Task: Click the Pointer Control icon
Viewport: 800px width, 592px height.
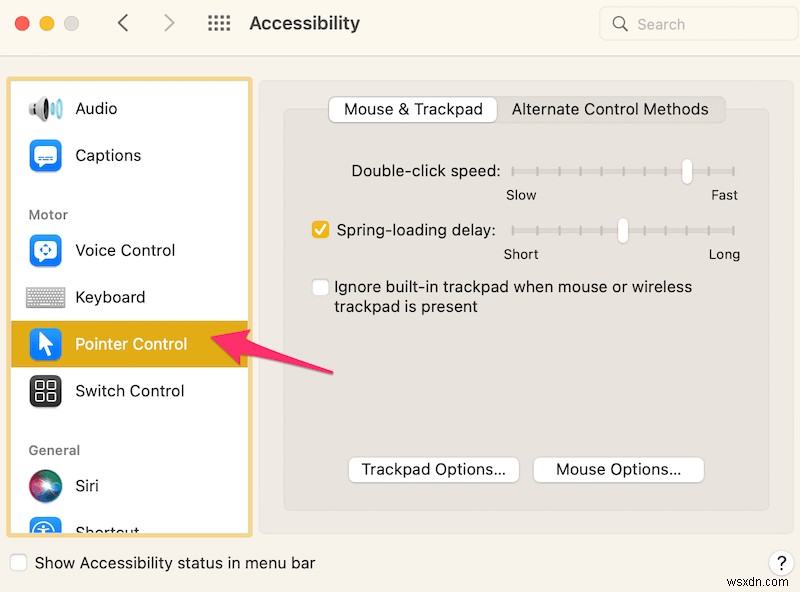Action: 45,344
